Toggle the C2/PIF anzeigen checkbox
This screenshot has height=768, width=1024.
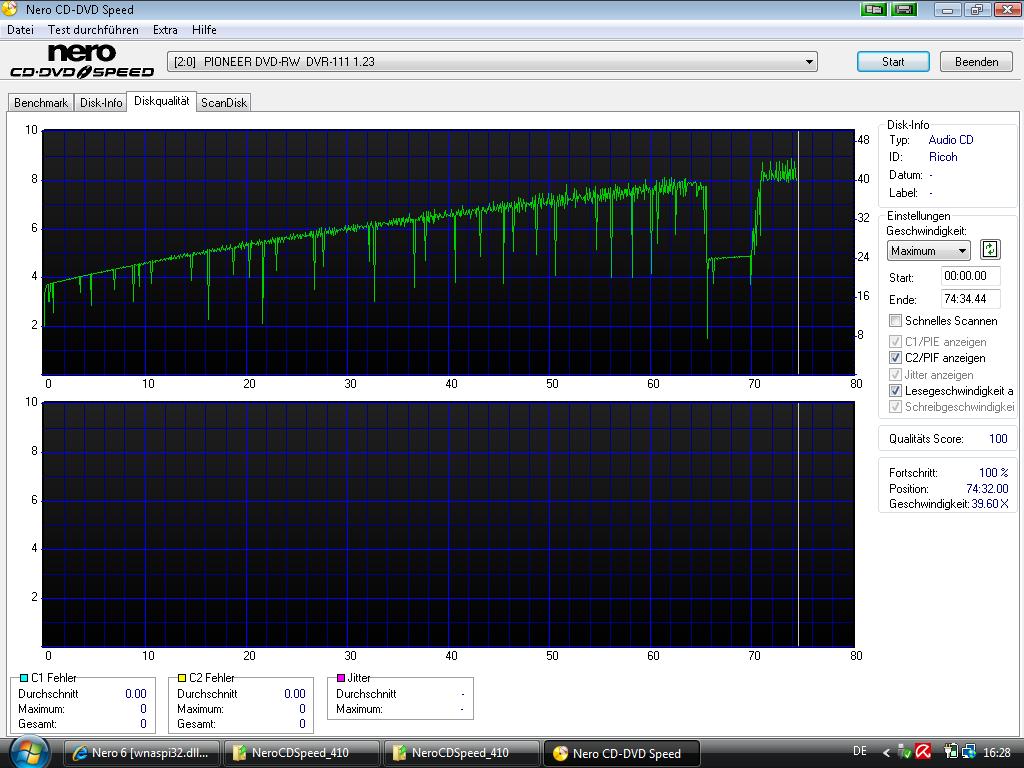[895, 358]
